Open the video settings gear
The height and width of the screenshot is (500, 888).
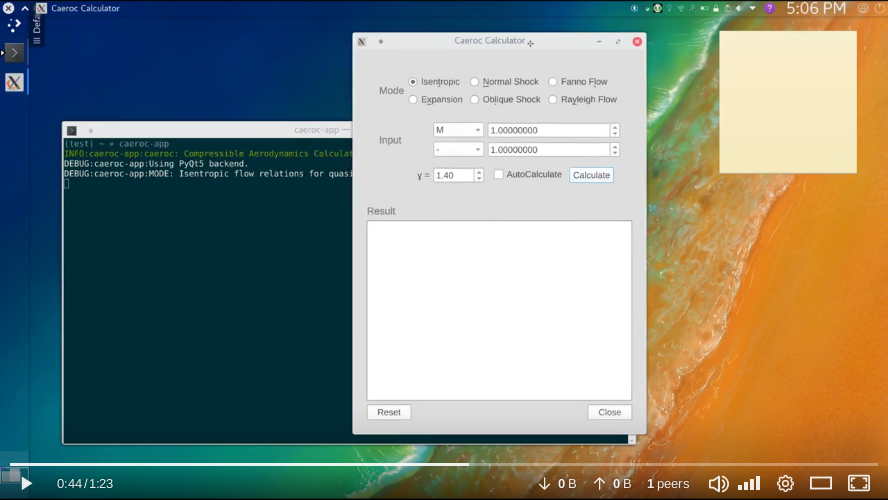785,484
